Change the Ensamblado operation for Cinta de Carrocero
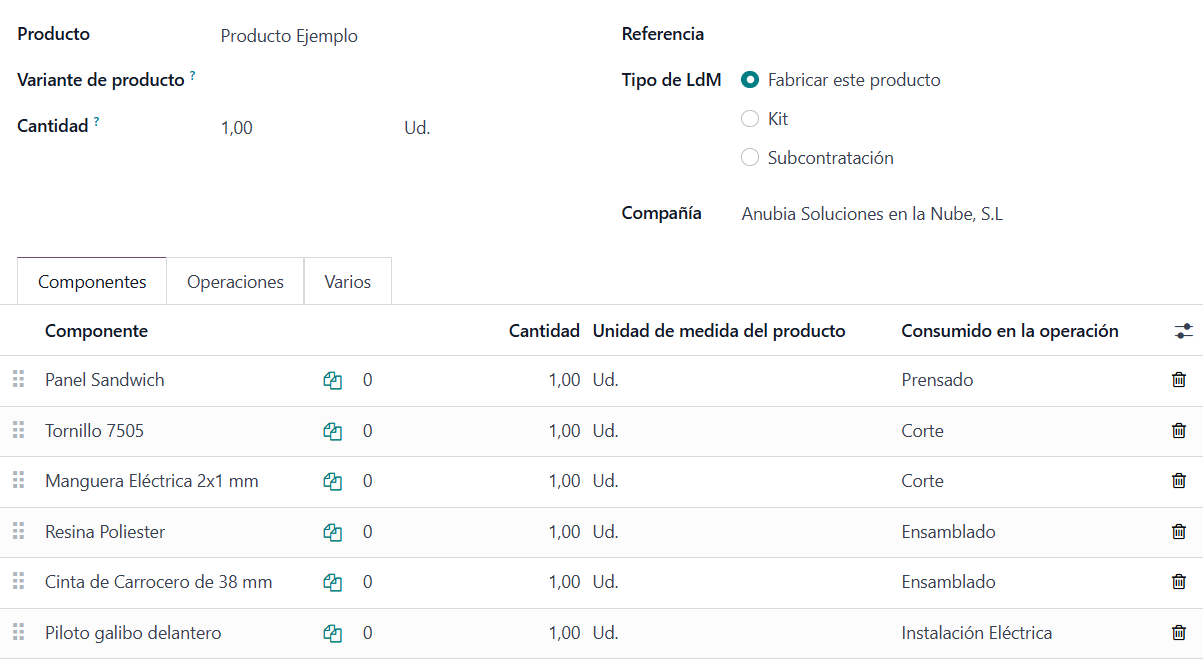The height and width of the screenshot is (672, 1203). (948, 582)
